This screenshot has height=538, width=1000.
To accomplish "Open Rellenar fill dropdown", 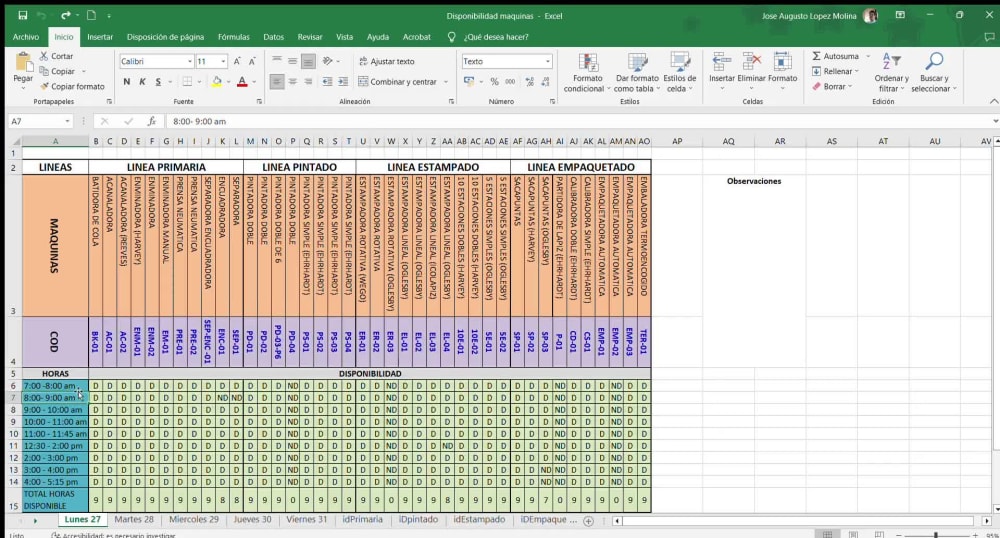I will point(835,71).
